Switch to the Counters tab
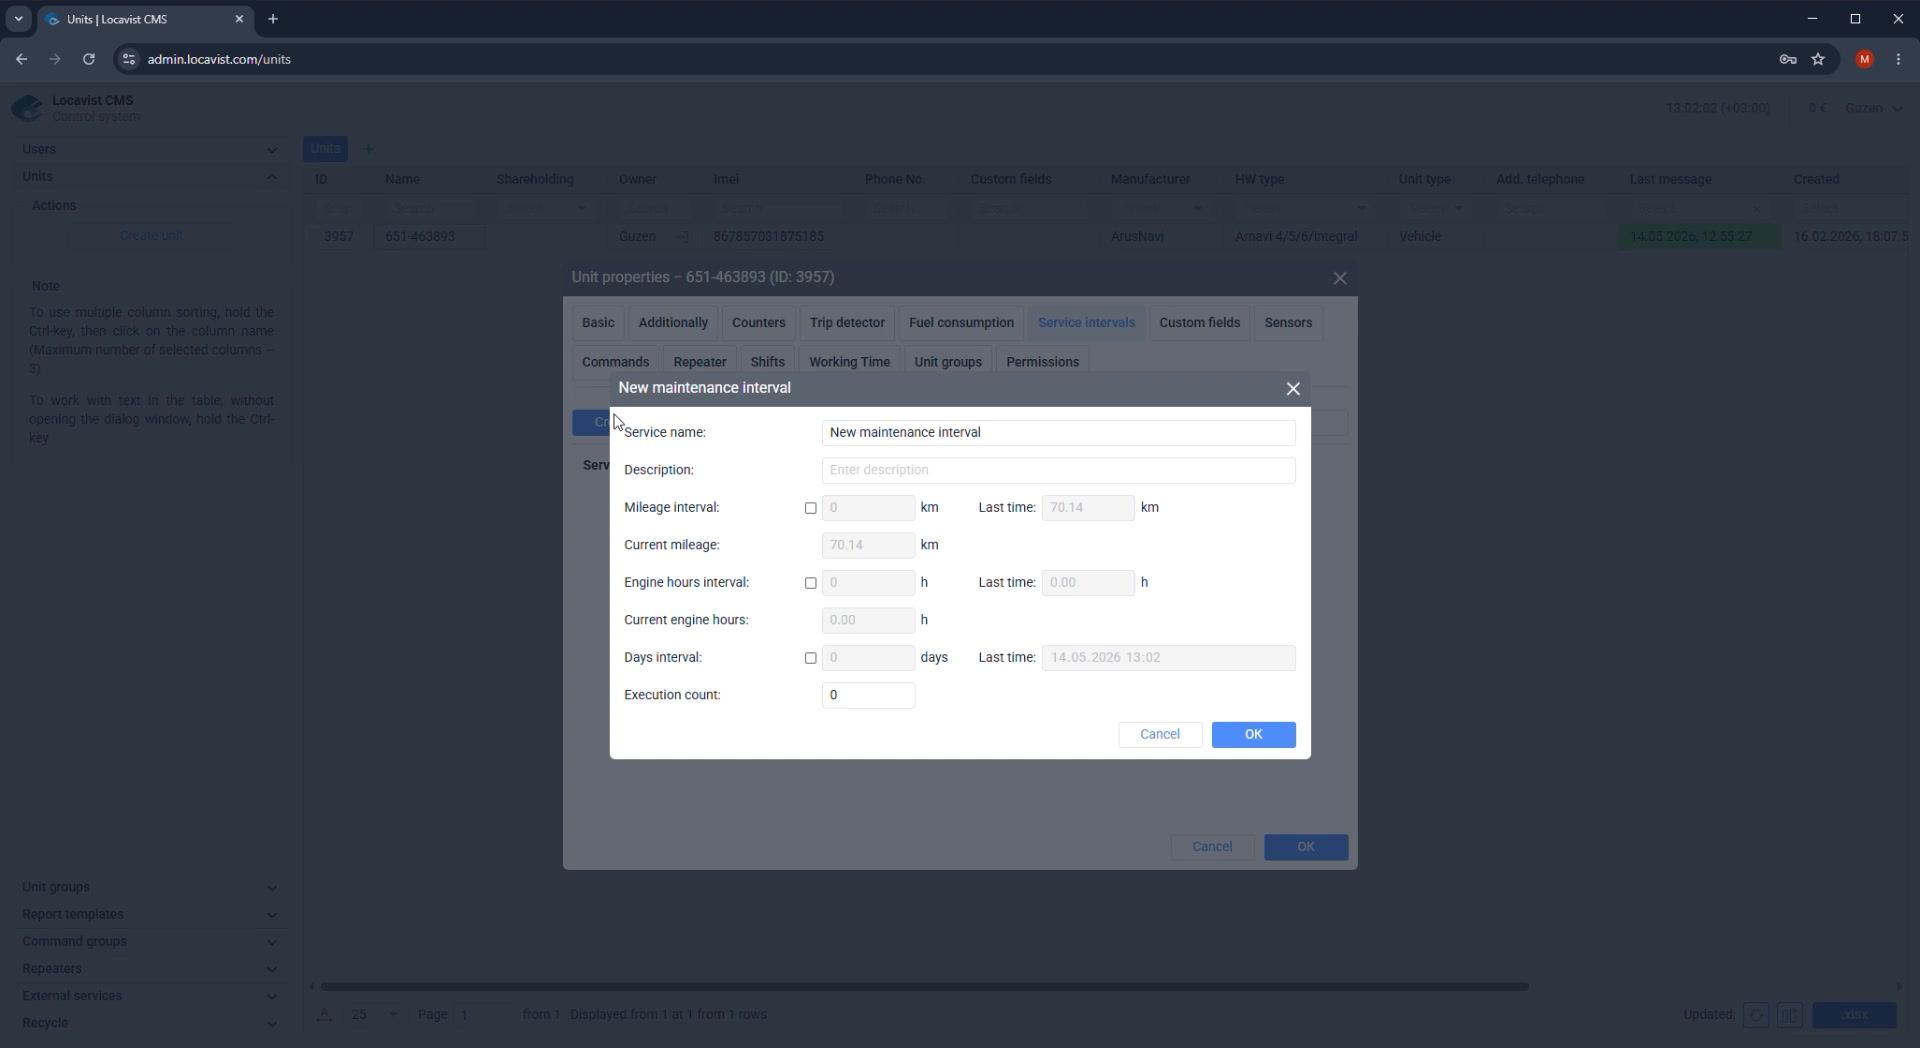Screen dimensions: 1920x1048 (758, 323)
